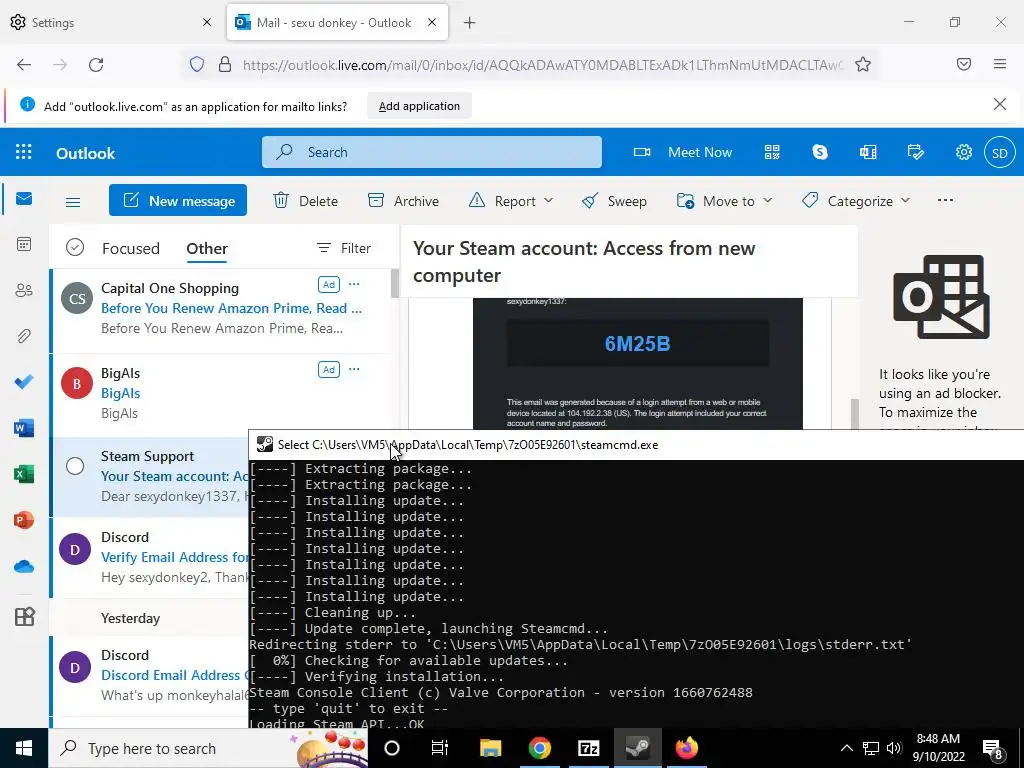Open the To Do checkmark app
The height and width of the screenshot is (768, 1024).
[24, 381]
